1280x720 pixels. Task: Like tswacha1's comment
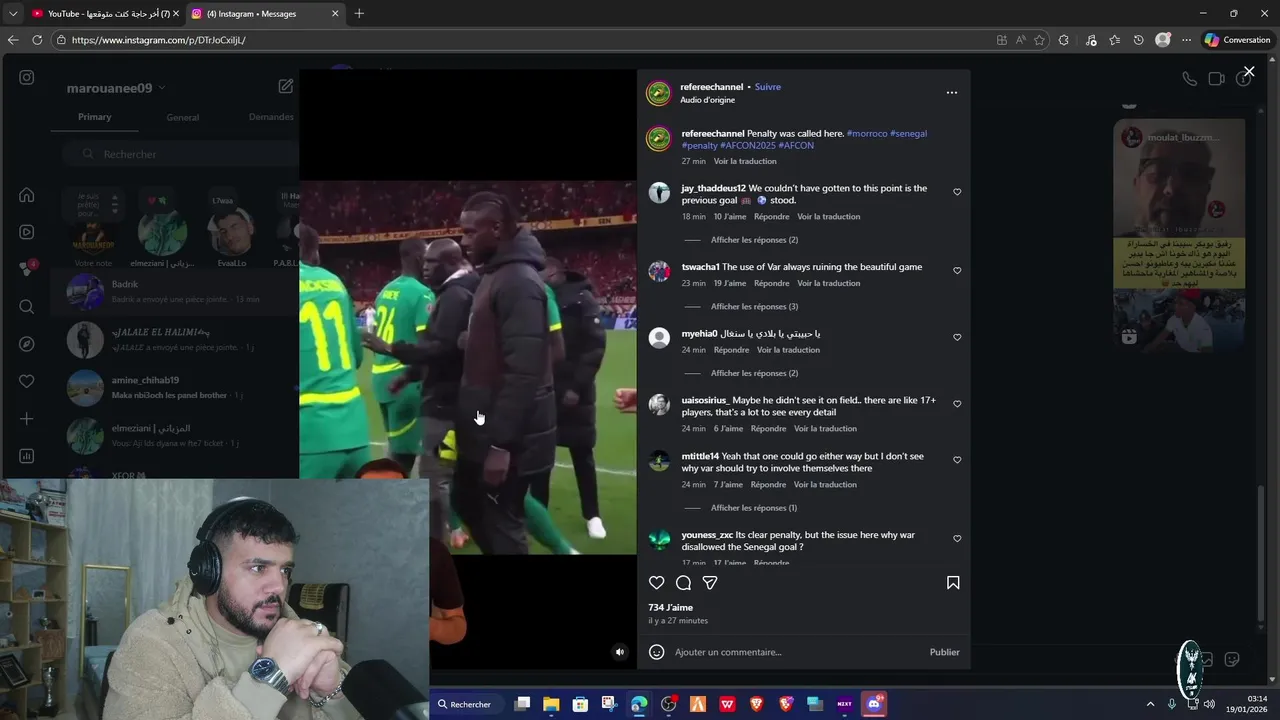957,271
